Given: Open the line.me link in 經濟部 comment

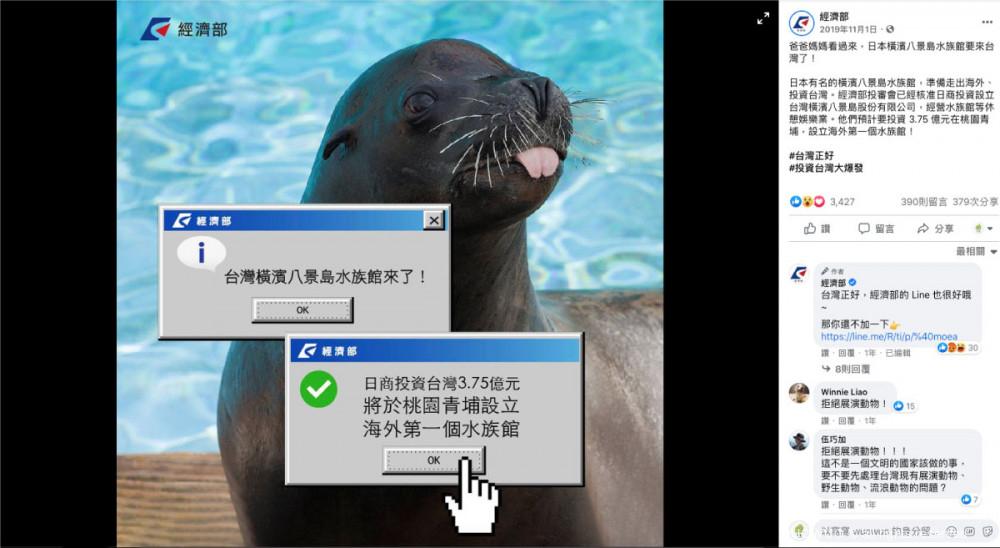Looking at the screenshot, I should [888, 336].
